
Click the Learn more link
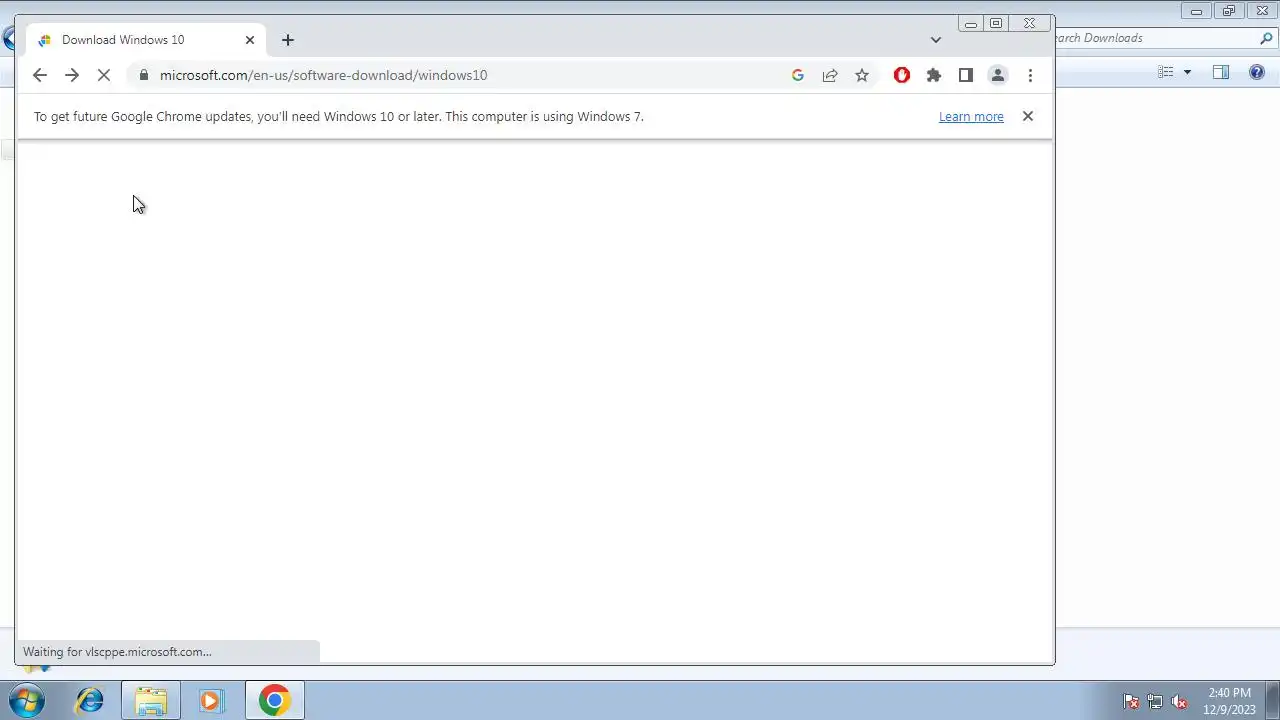[x=971, y=117]
